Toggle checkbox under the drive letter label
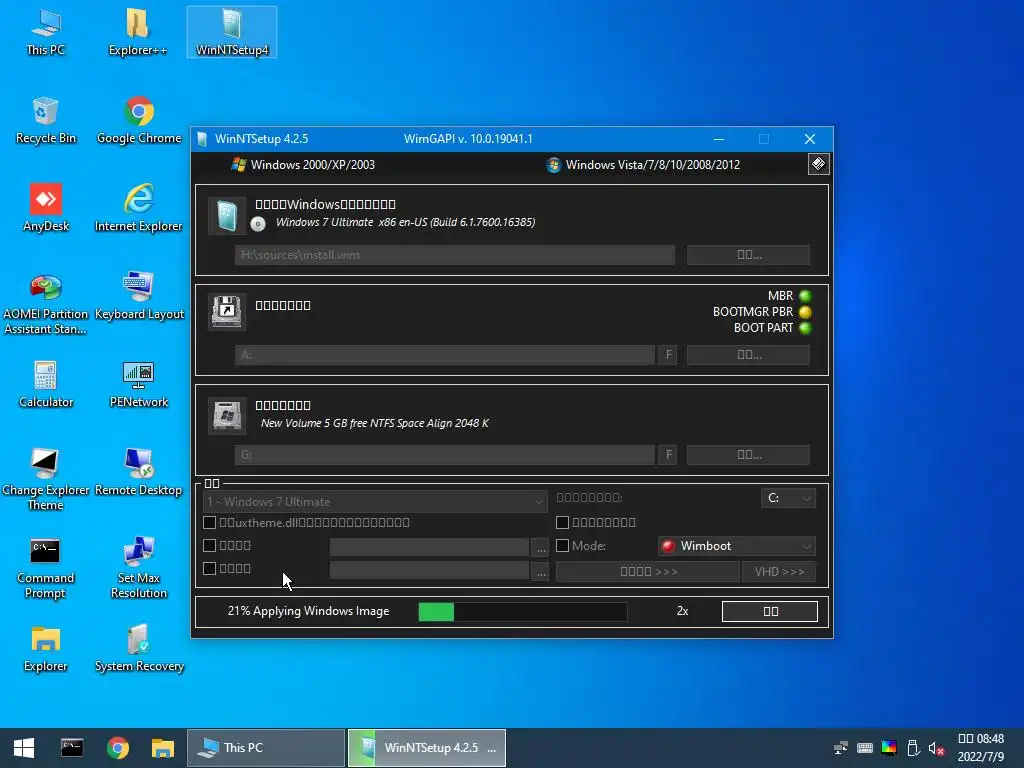1024x768 pixels. (562, 522)
